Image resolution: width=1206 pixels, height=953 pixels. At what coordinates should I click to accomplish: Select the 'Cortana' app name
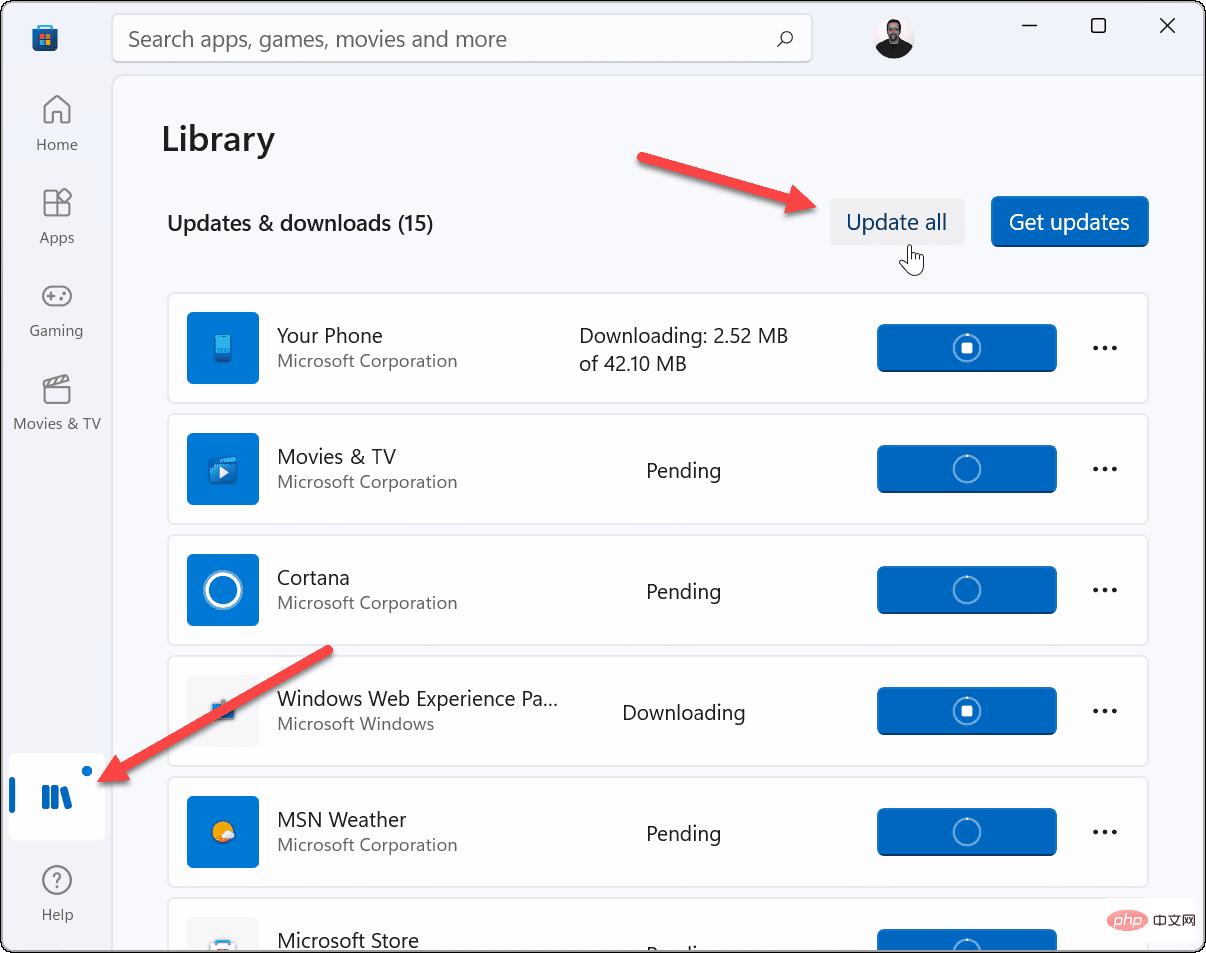point(313,578)
